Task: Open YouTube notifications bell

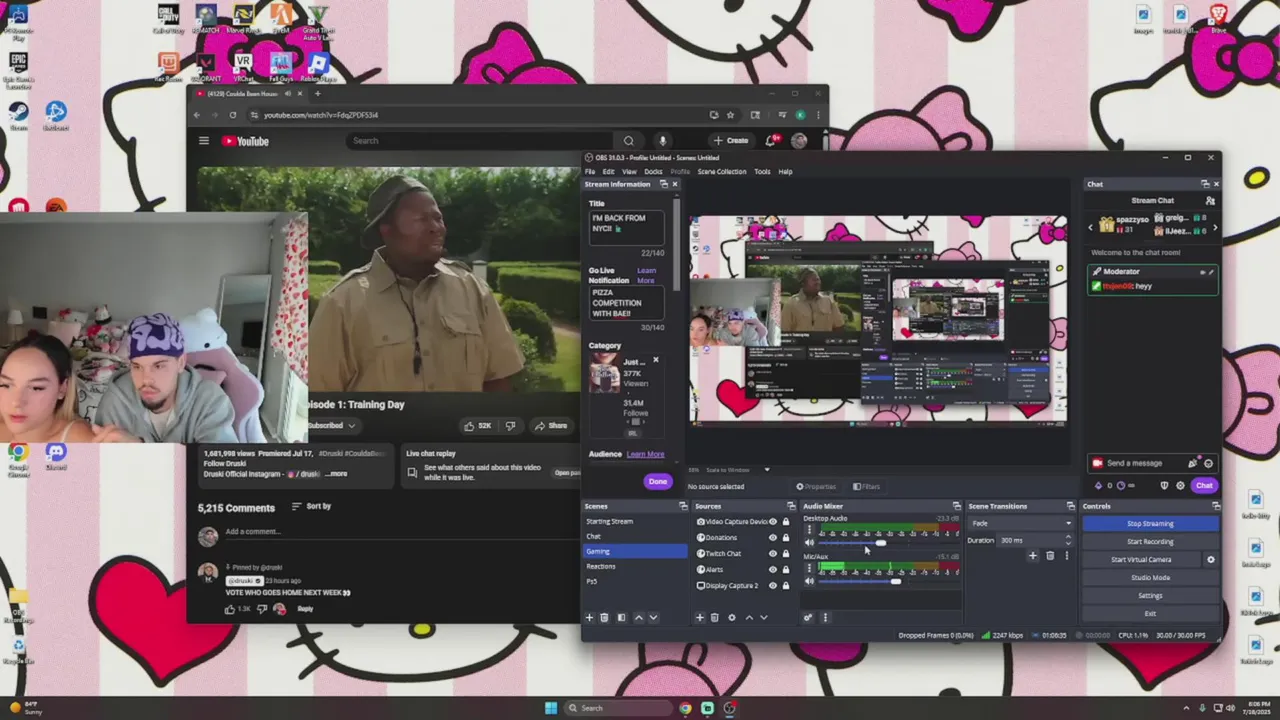Action: [x=770, y=141]
